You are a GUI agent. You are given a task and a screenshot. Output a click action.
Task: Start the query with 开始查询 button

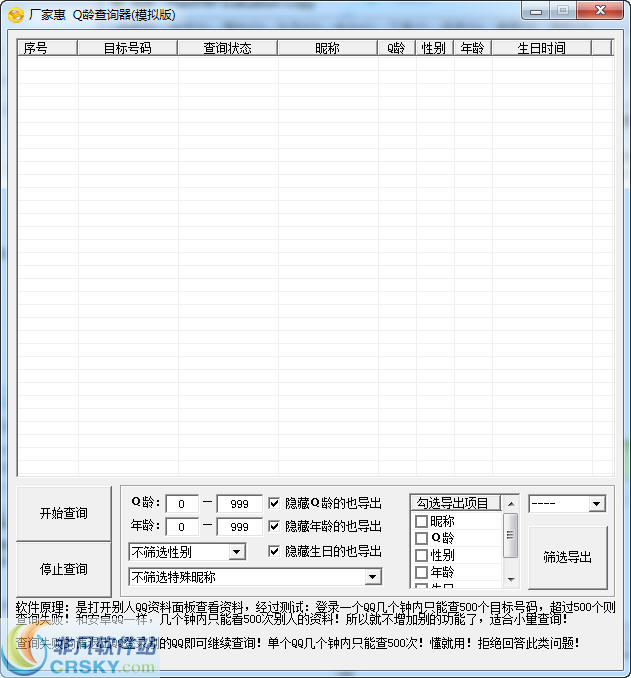(64, 513)
